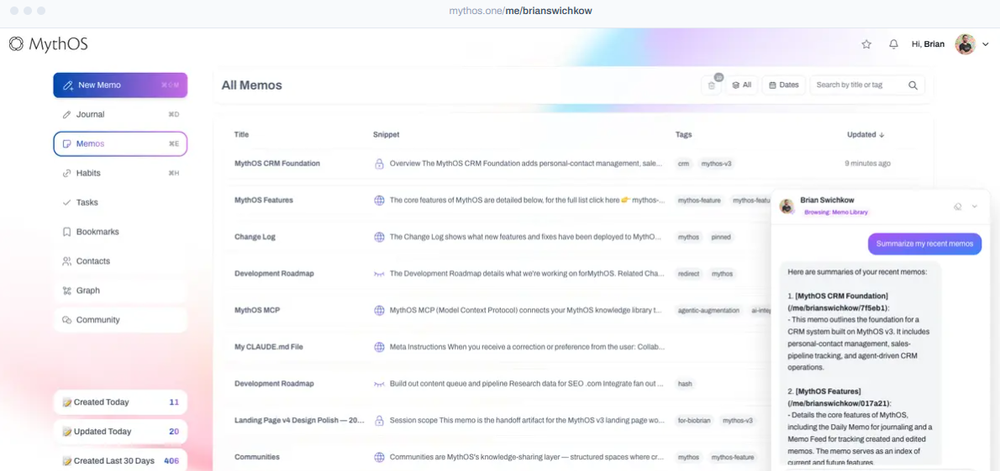
Task: Go to Tasks in the sidebar
Action: tap(120, 203)
